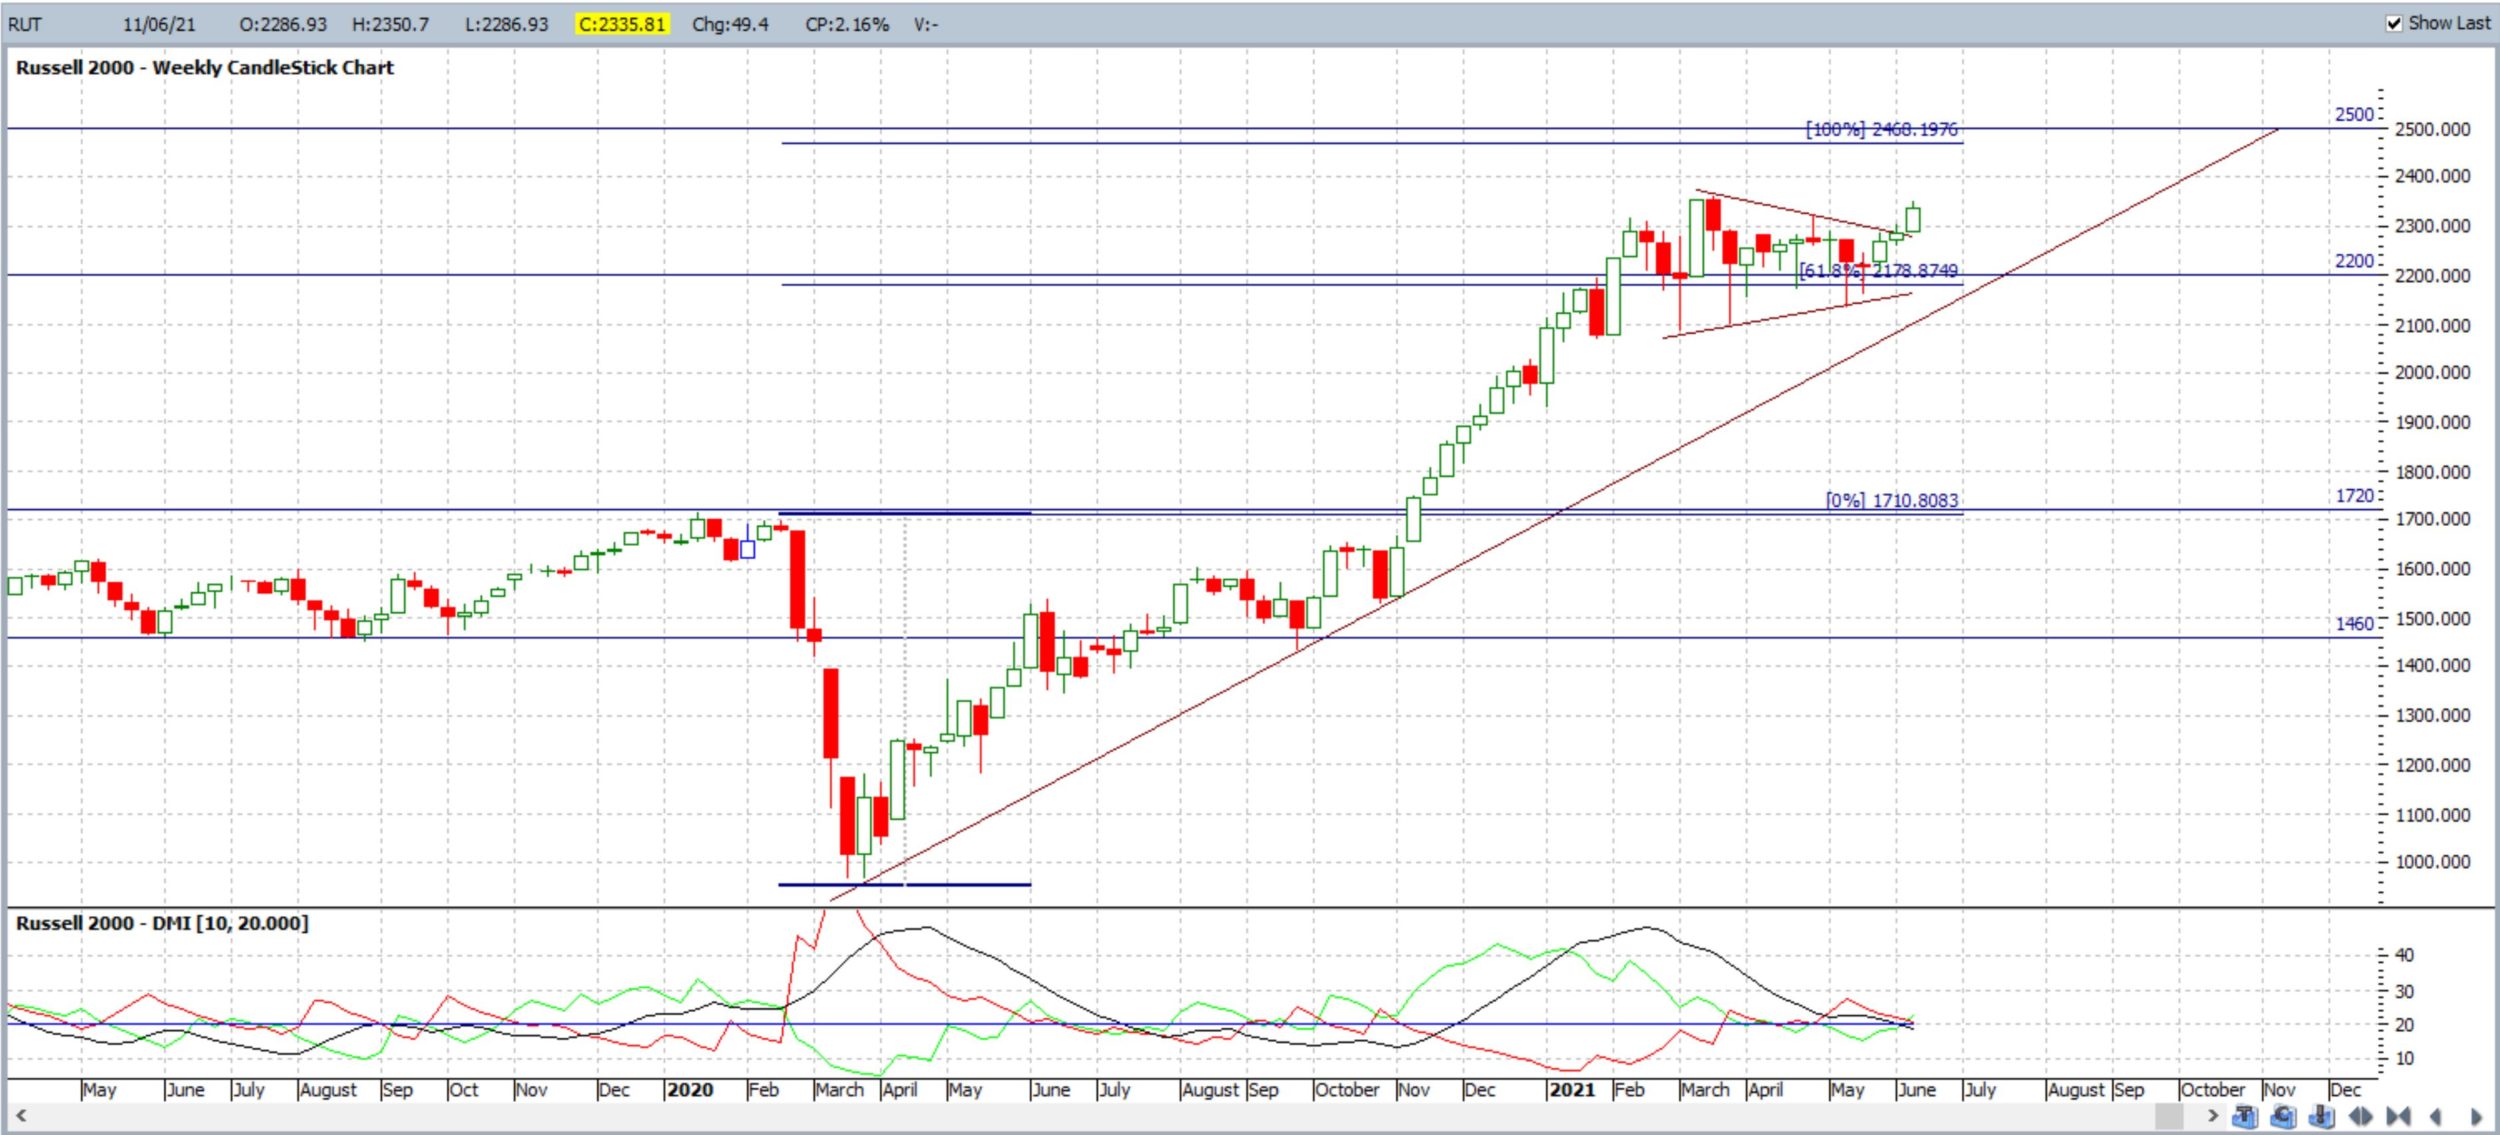Click the horizontal scrollbar thumb
Image resolution: width=2500 pixels, height=1135 pixels.
2169,1116
